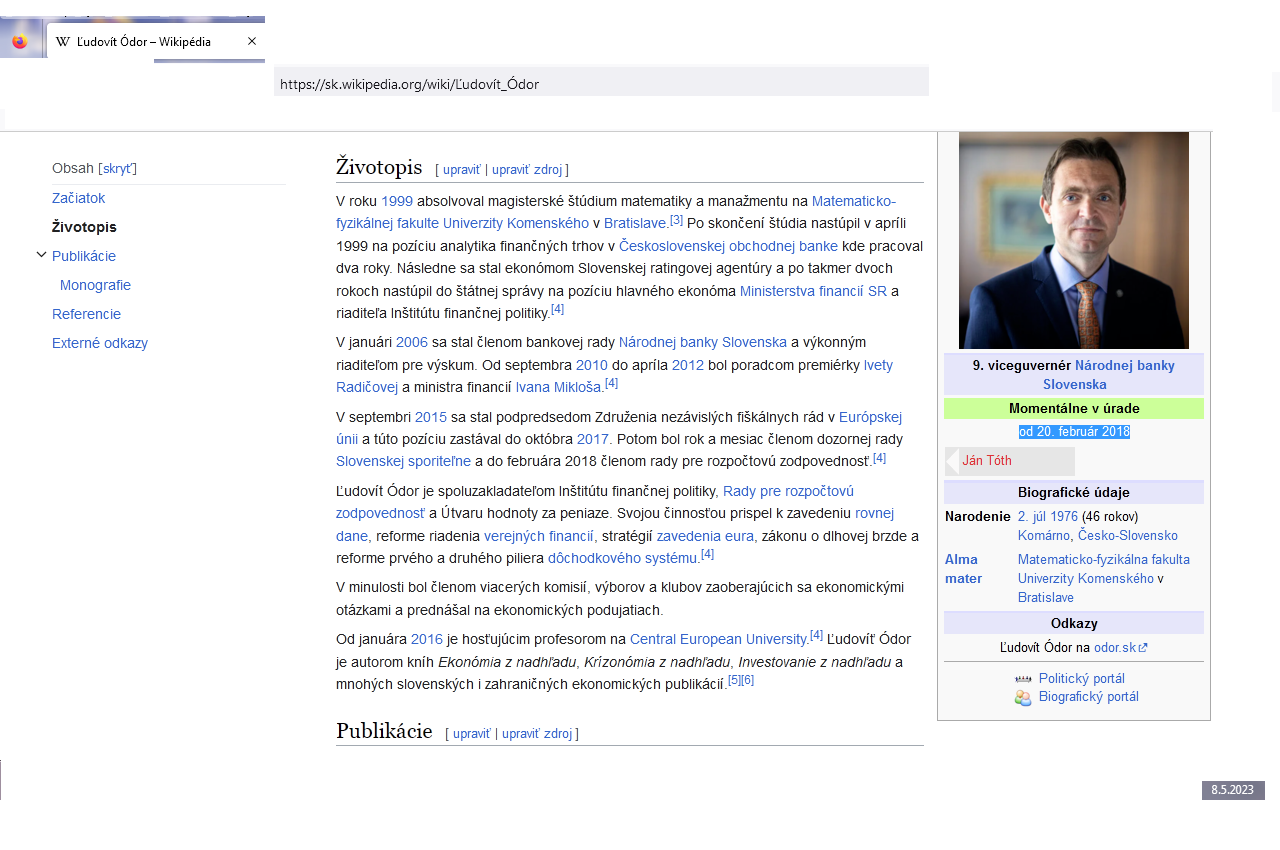Screen dimensions: 1280x850
Task: Open the verejných financií link
Action: (x=540, y=537)
